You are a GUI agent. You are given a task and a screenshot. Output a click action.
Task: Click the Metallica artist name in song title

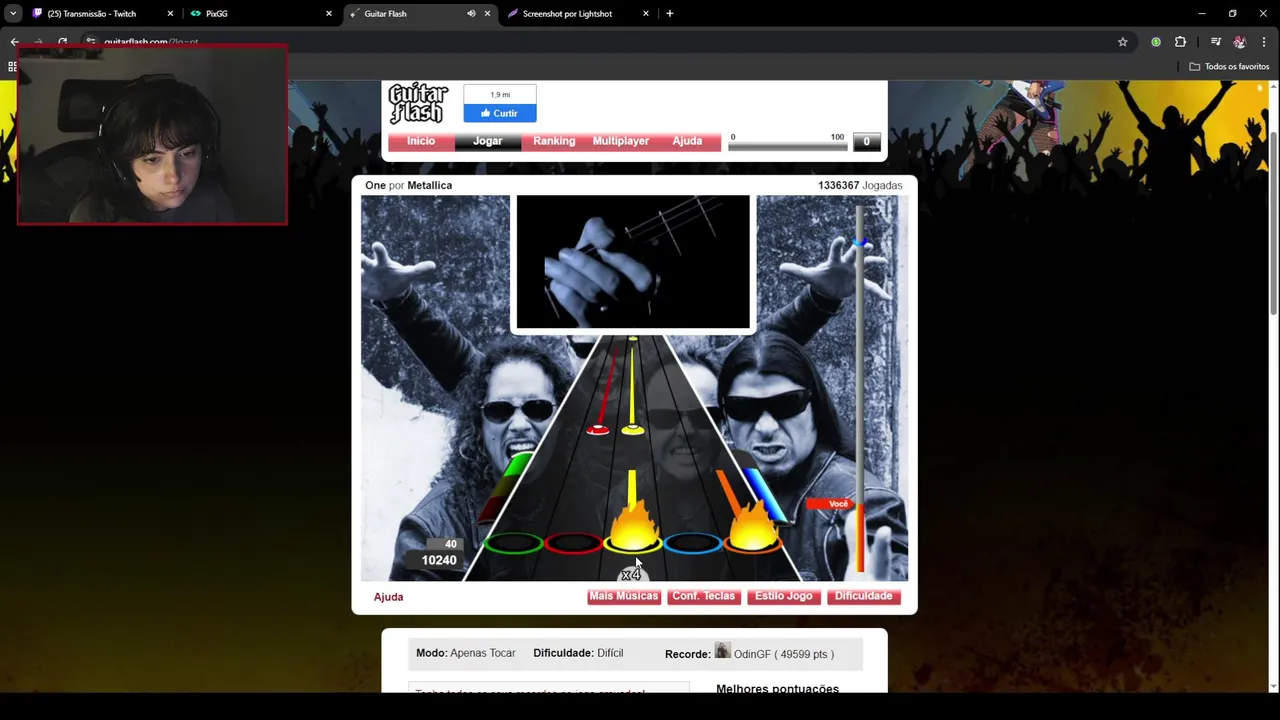[430, 185]
